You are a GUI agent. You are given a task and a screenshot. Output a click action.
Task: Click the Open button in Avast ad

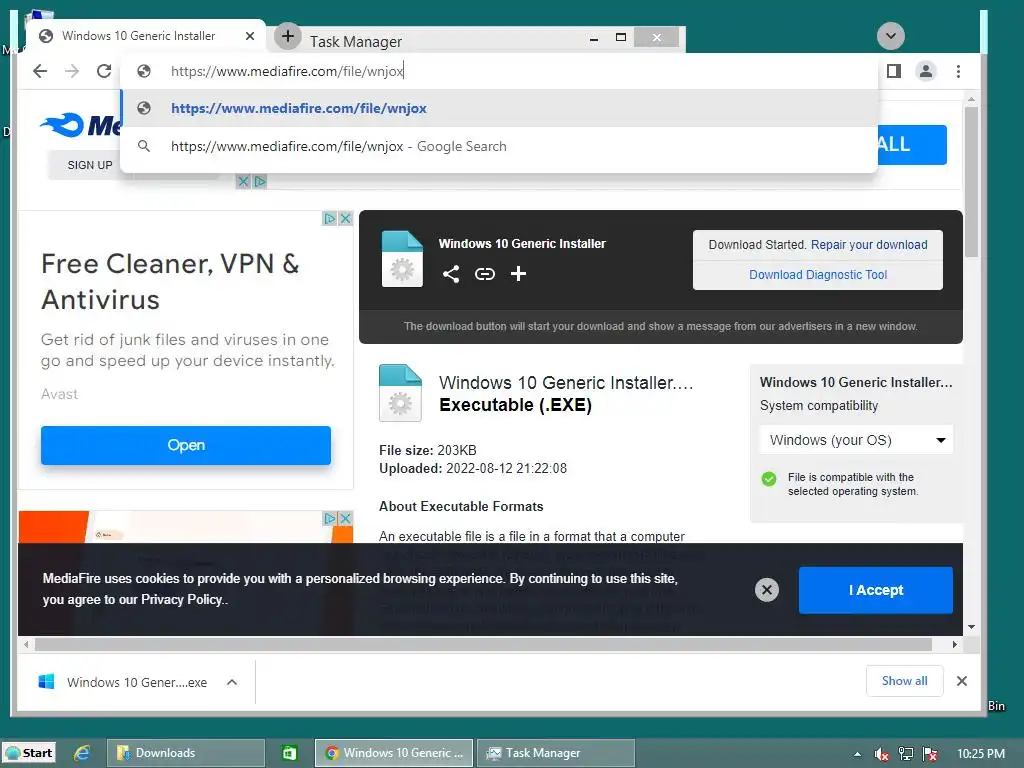pos(185,445)
